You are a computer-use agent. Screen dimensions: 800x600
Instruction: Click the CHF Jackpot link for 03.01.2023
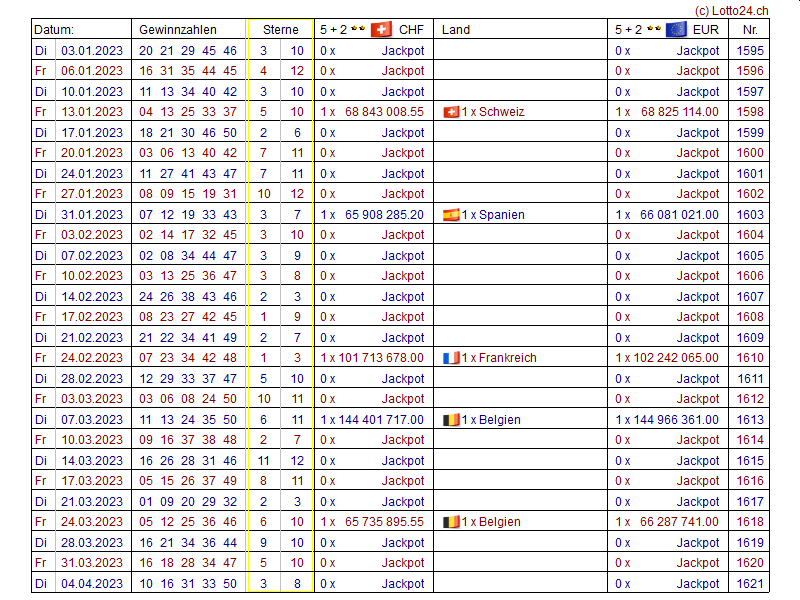(x=403, y=50)
